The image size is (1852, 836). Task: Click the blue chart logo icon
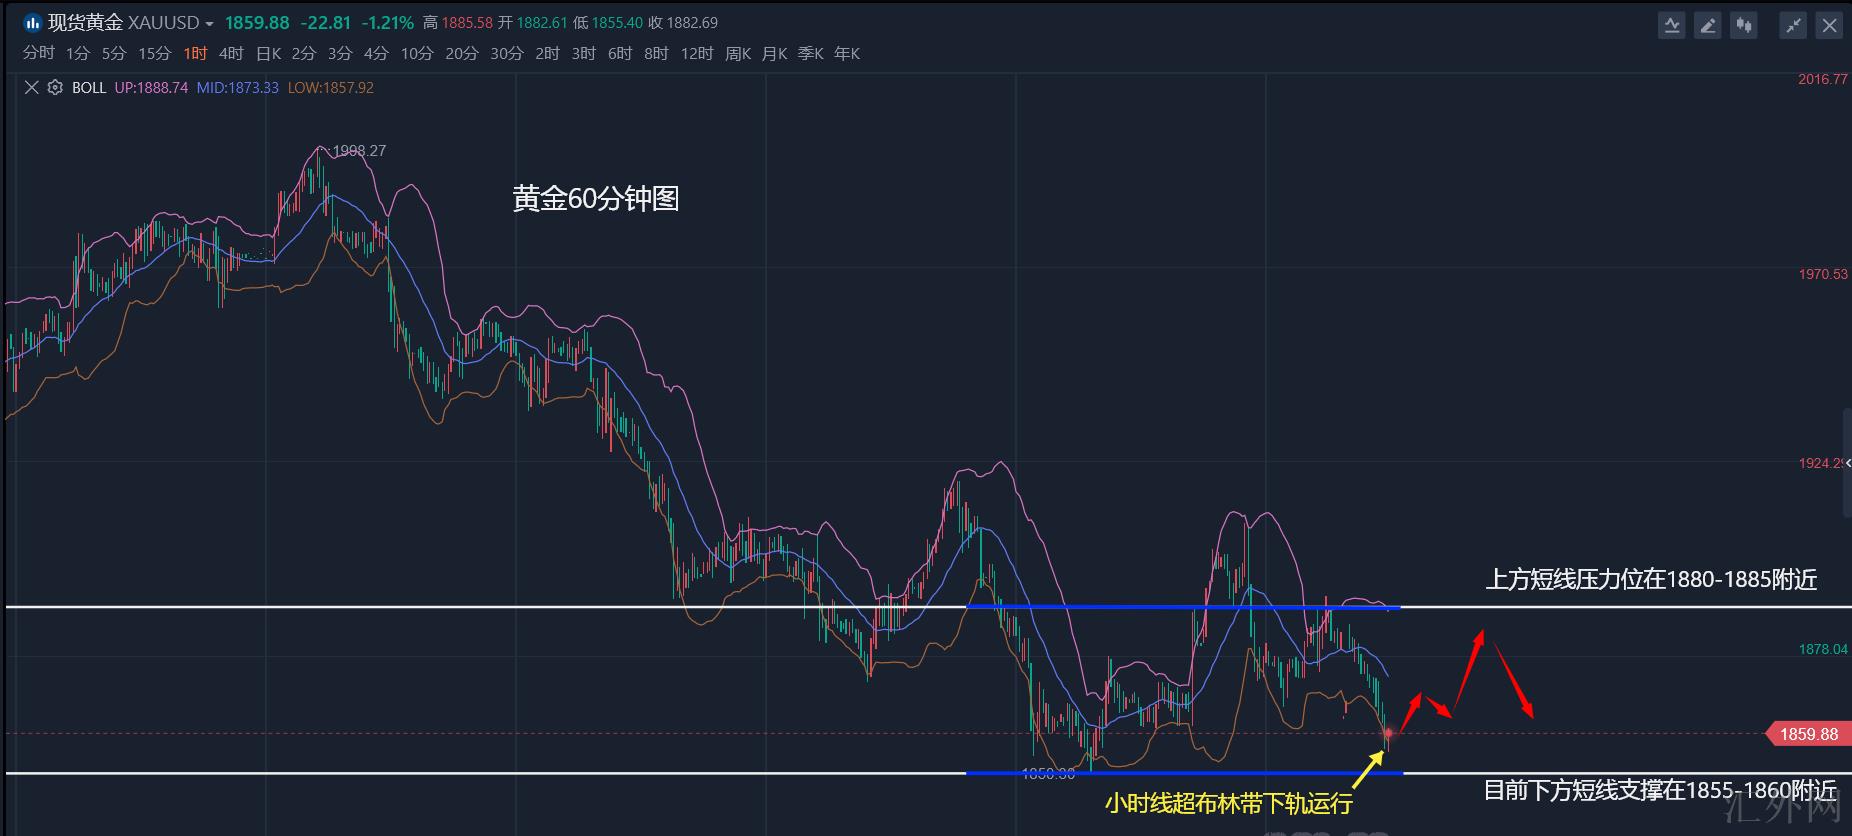(x=32, y=23)
